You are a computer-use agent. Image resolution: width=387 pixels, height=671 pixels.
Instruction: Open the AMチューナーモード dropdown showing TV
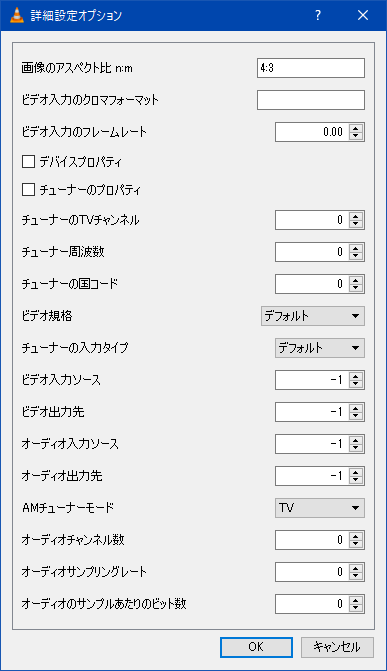point(320,508)
